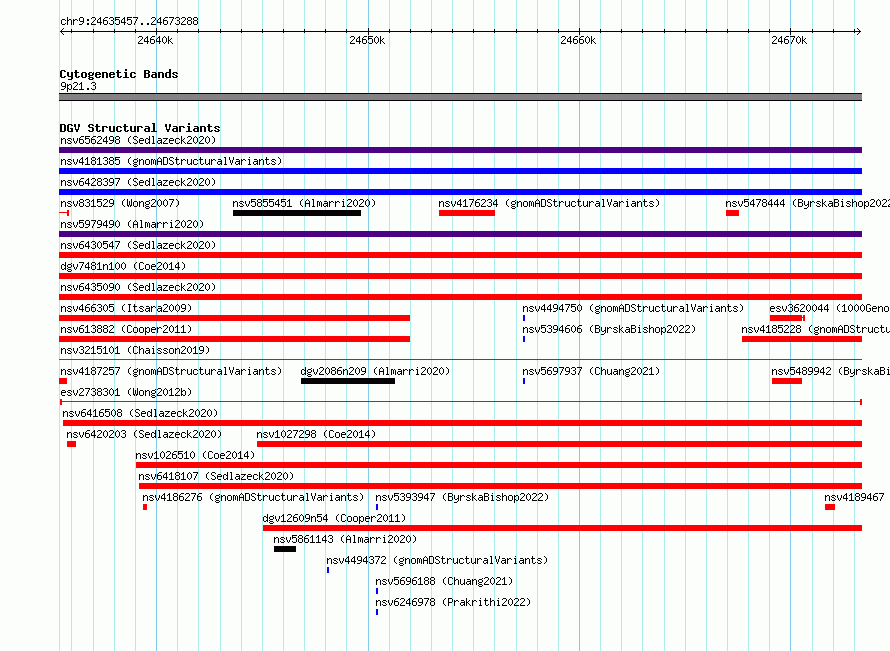Open variant nsv1026510 (Coe2014) label
The image size is (890, 651).
point(195,455)
